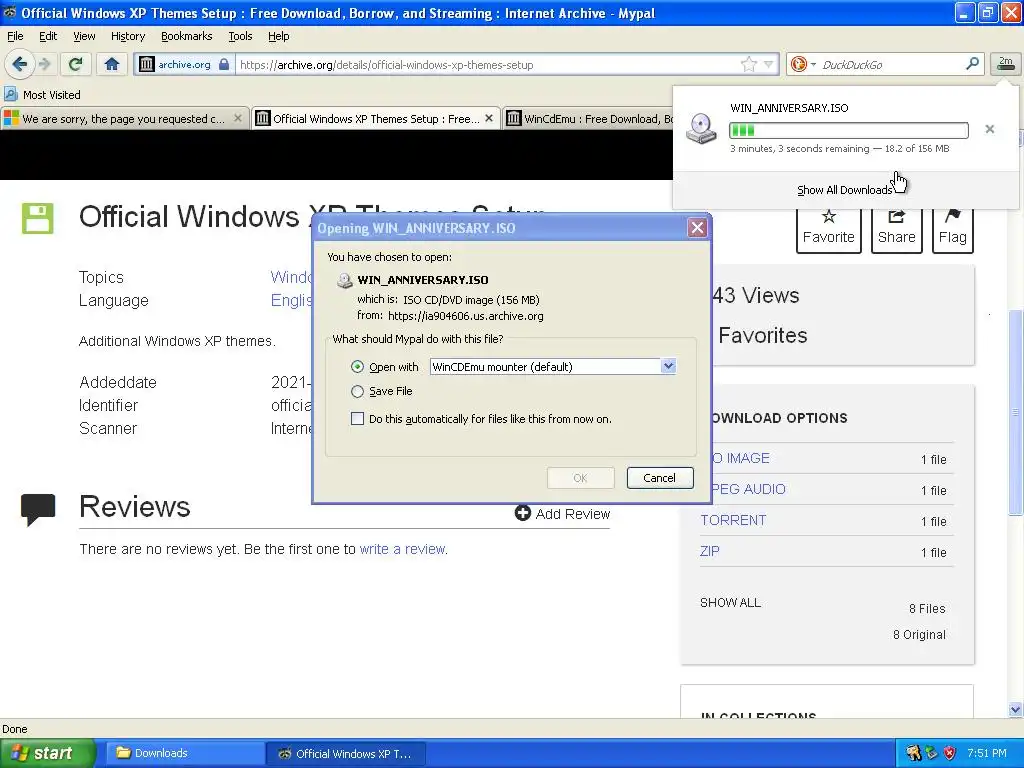Open the Most Visited bookmarks folder
The width and height of the screenshot is (1024, 768).
[x=43, y=95]
